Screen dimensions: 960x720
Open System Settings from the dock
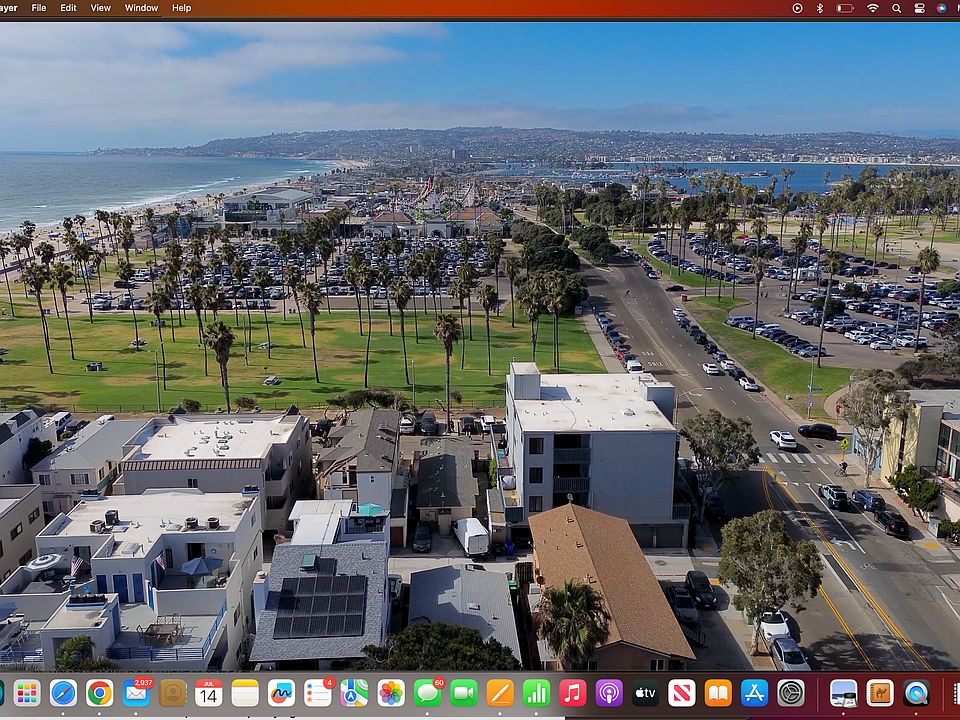tap(791, 693)
